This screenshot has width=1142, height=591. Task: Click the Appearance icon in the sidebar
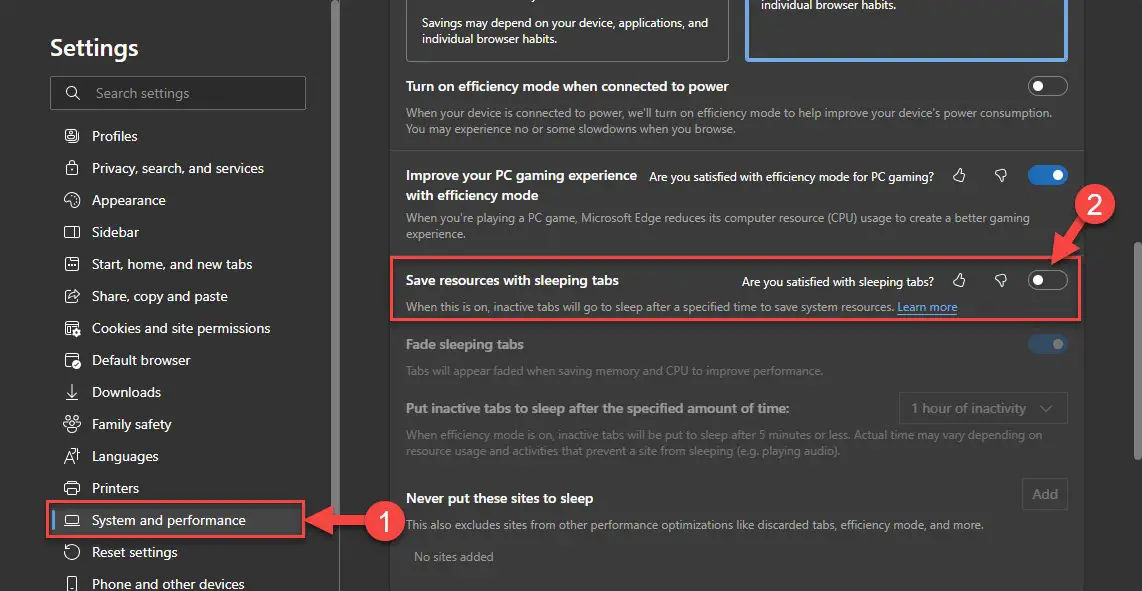click(x=71, y=200)
